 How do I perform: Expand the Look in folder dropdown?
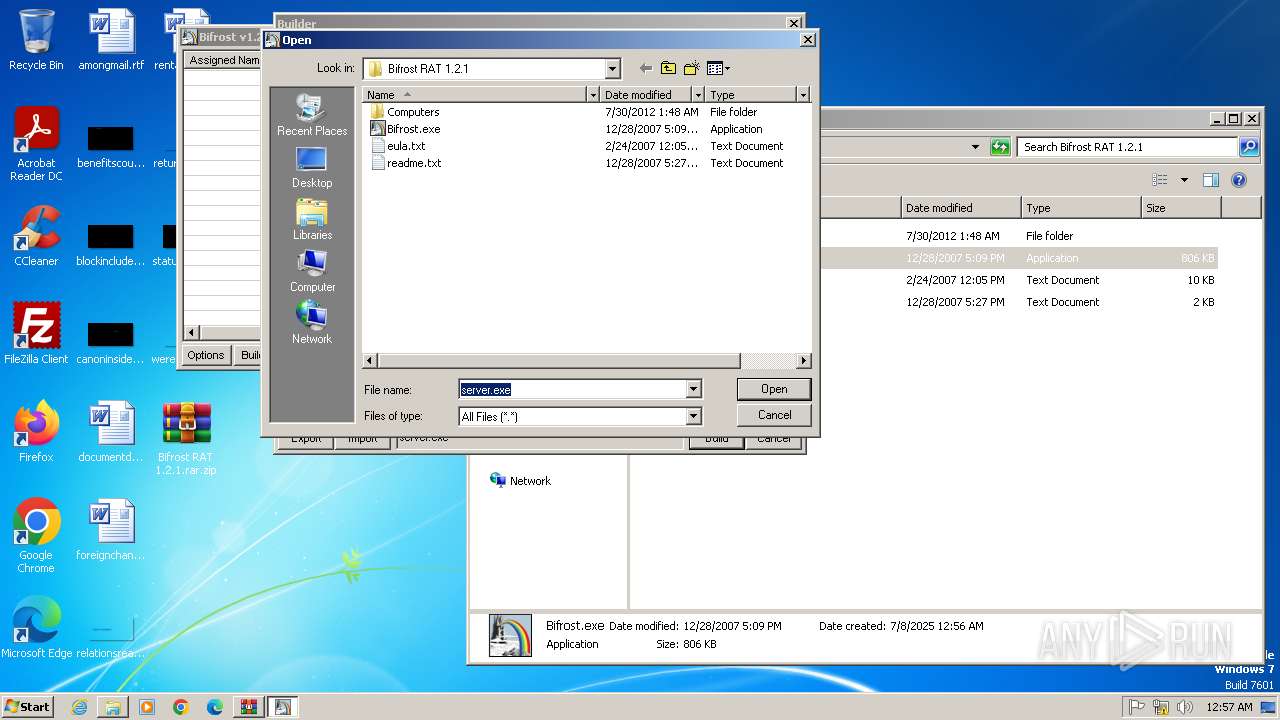[612, 68]
